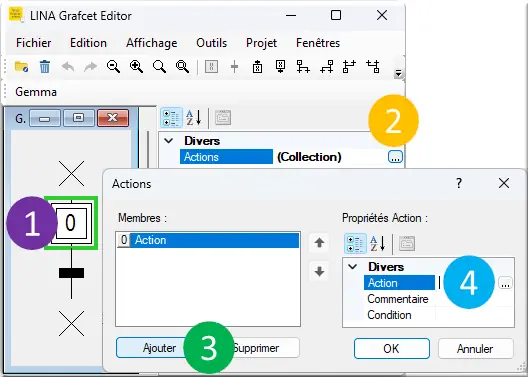This screenshot has width=528, height=377.
Task: Minimize the G. child window
Action: (45, 118)
